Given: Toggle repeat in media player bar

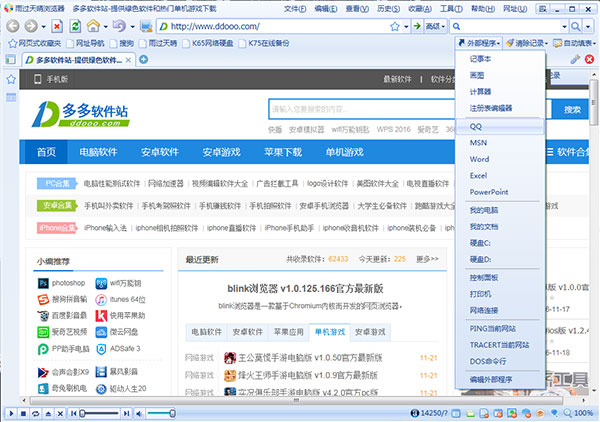Looking at the screenshot, I should (36, 413).
